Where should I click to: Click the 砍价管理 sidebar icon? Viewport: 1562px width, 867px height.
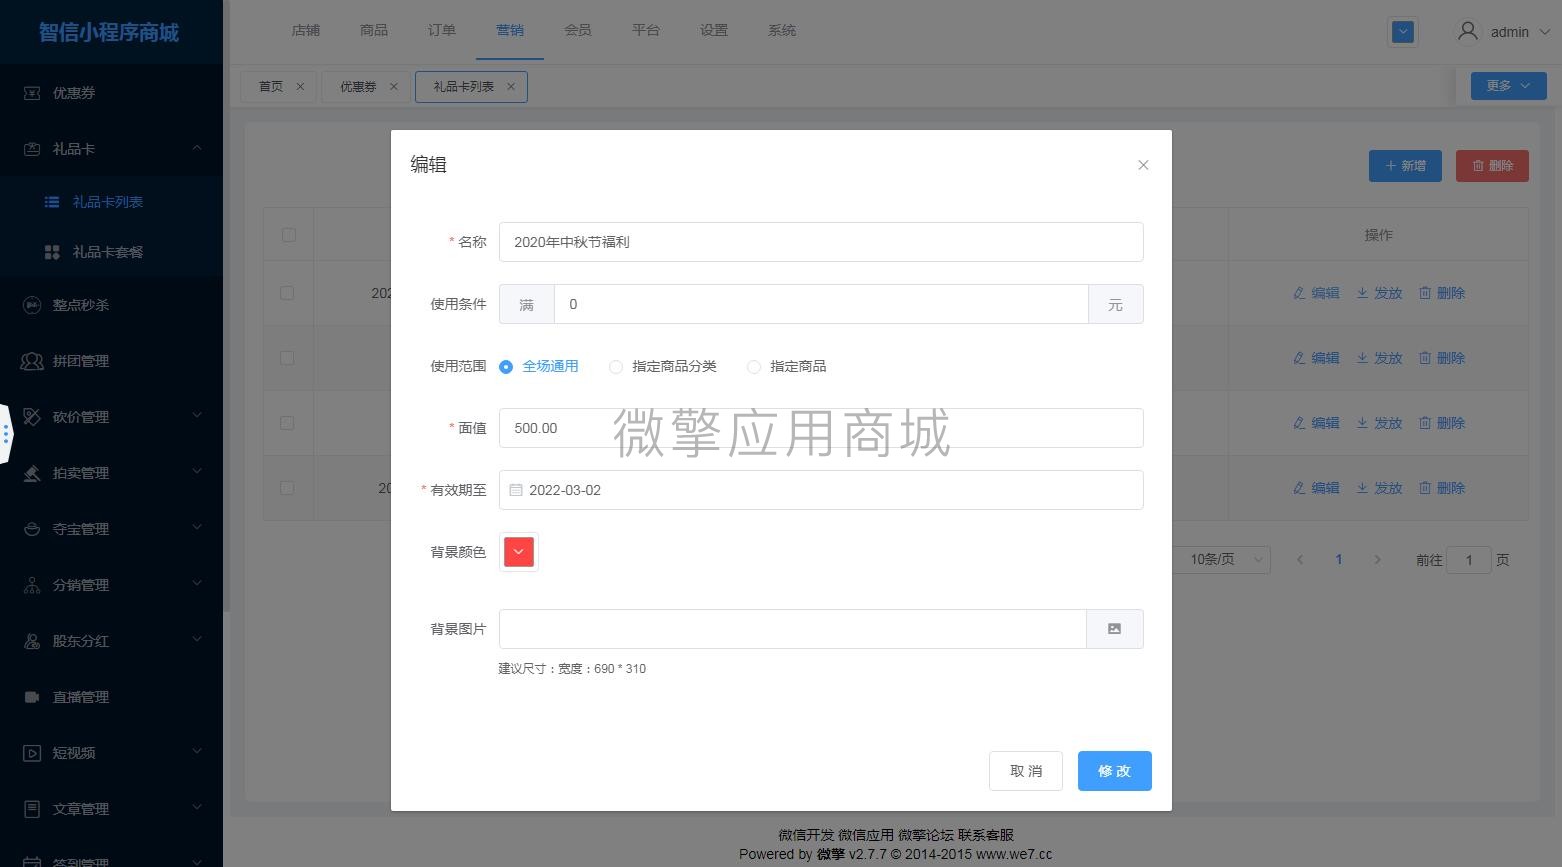click(x=32, y=417)
